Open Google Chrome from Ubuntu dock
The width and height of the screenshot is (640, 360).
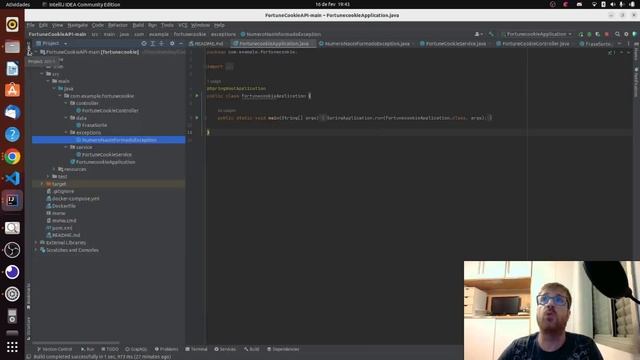12,157
